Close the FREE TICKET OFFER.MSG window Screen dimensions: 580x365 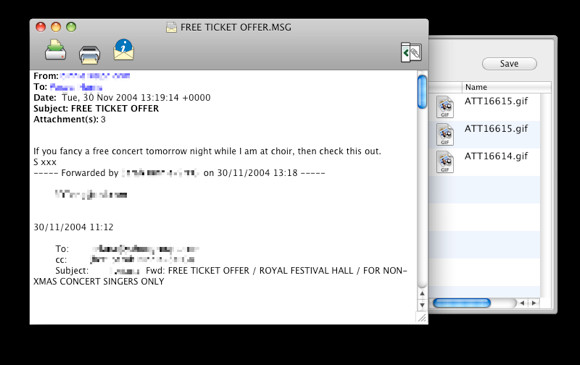(x=41, y=27)
